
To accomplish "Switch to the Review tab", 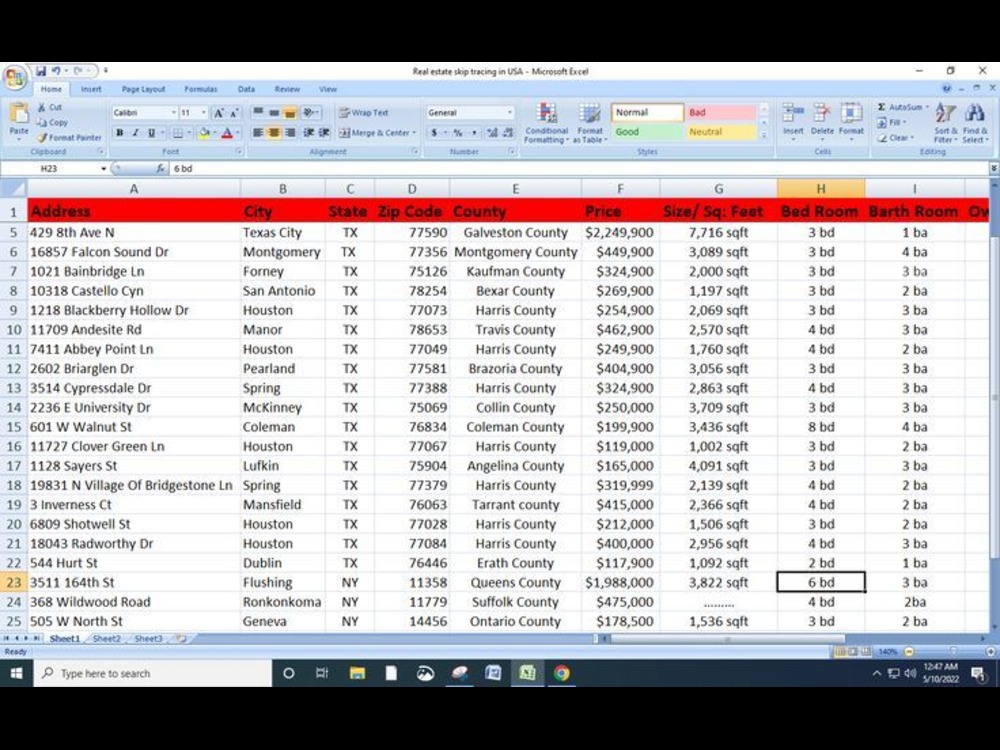I will 287,89.
